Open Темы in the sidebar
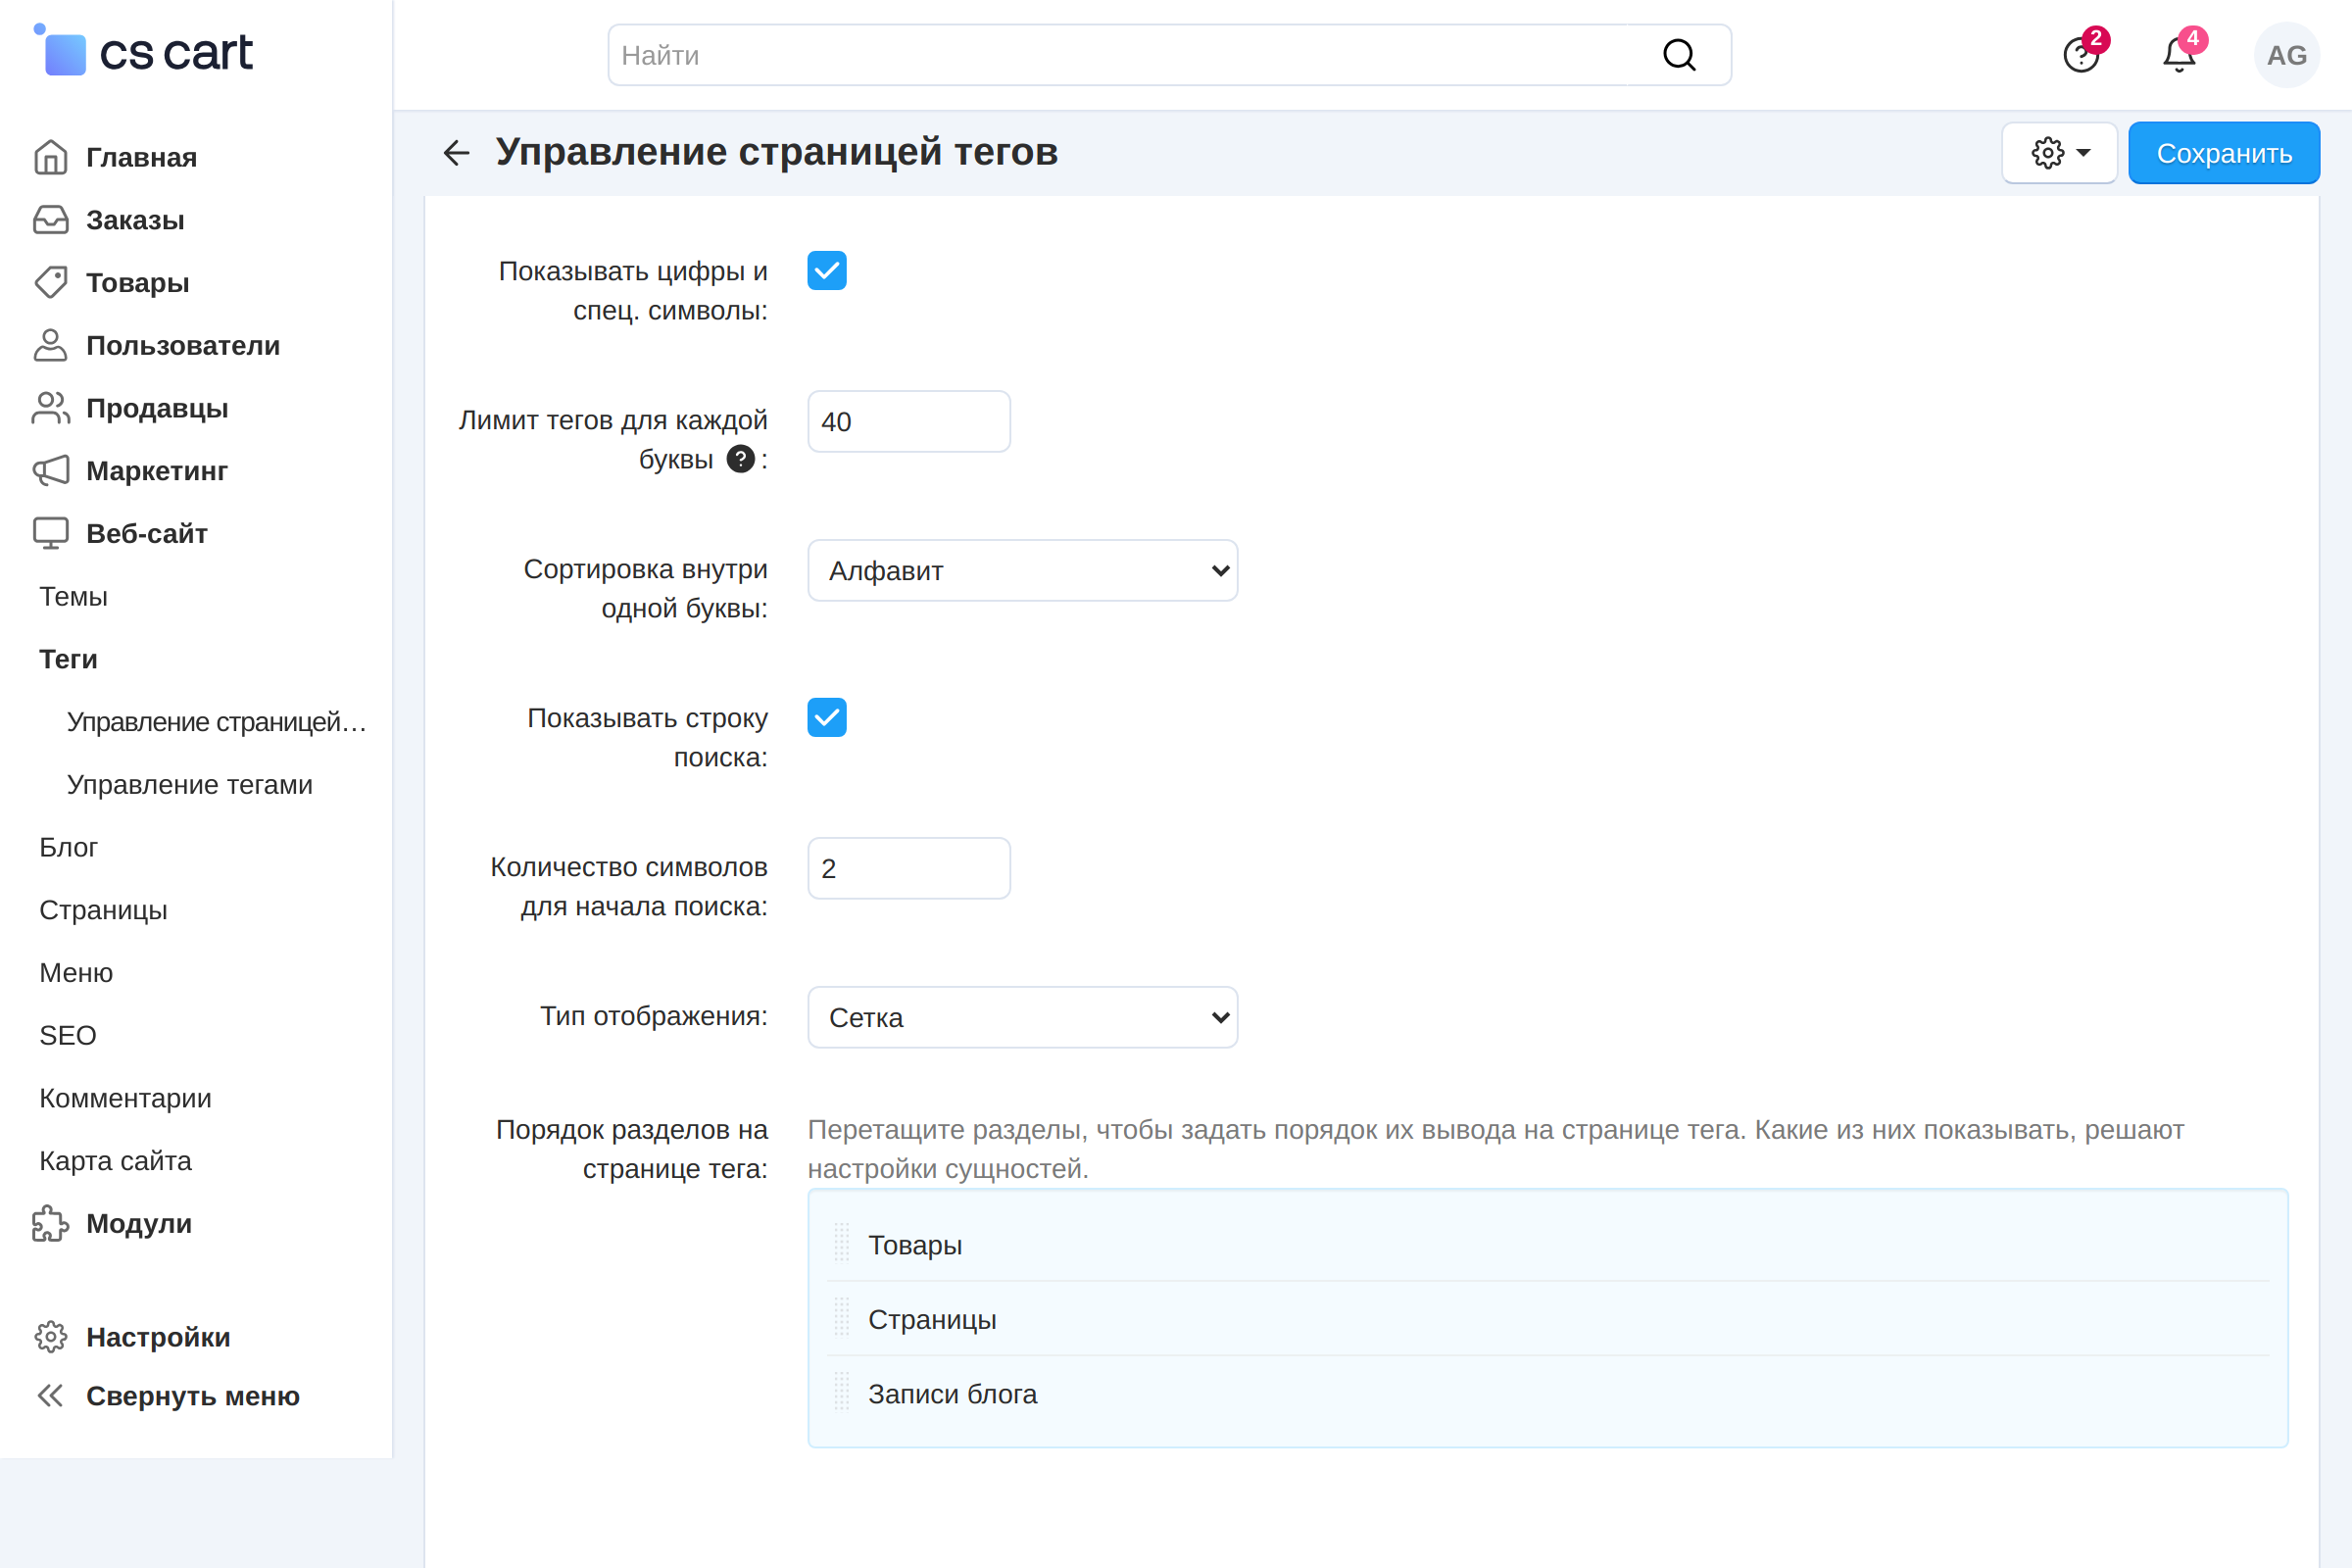 73,597
